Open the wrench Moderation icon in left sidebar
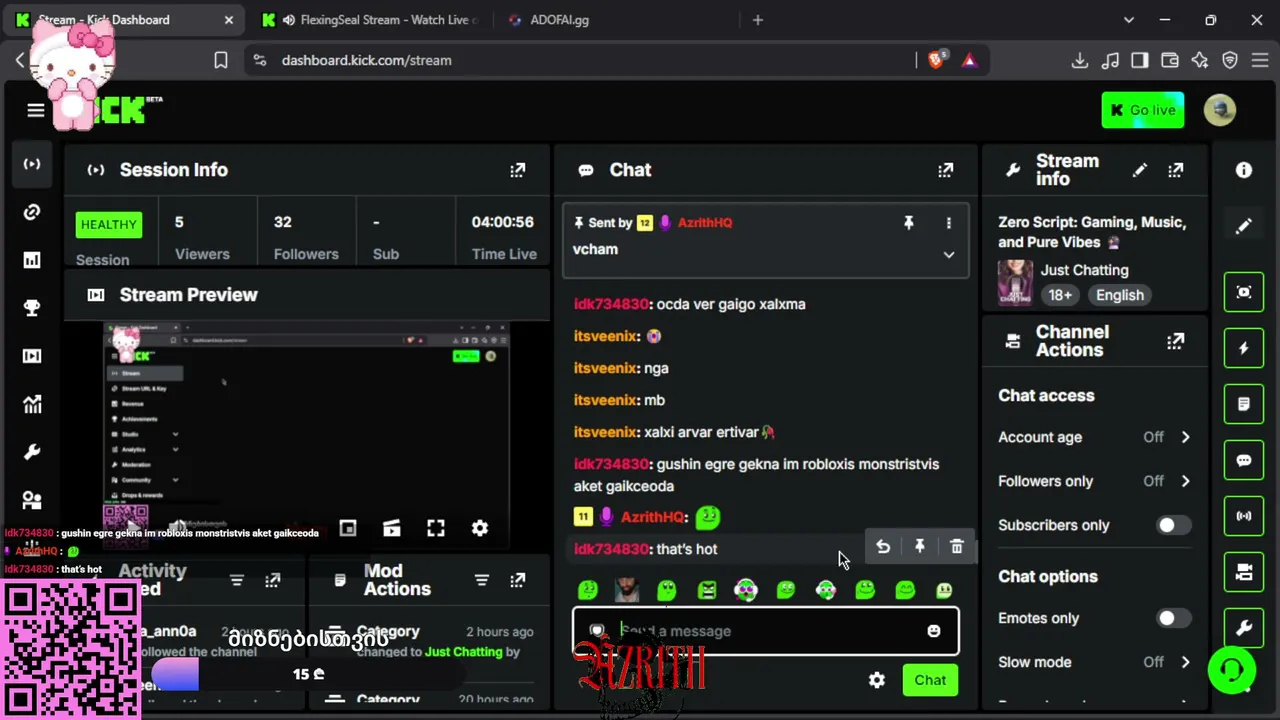Screen dimensions: 1280x720 [x=32, y=452]
